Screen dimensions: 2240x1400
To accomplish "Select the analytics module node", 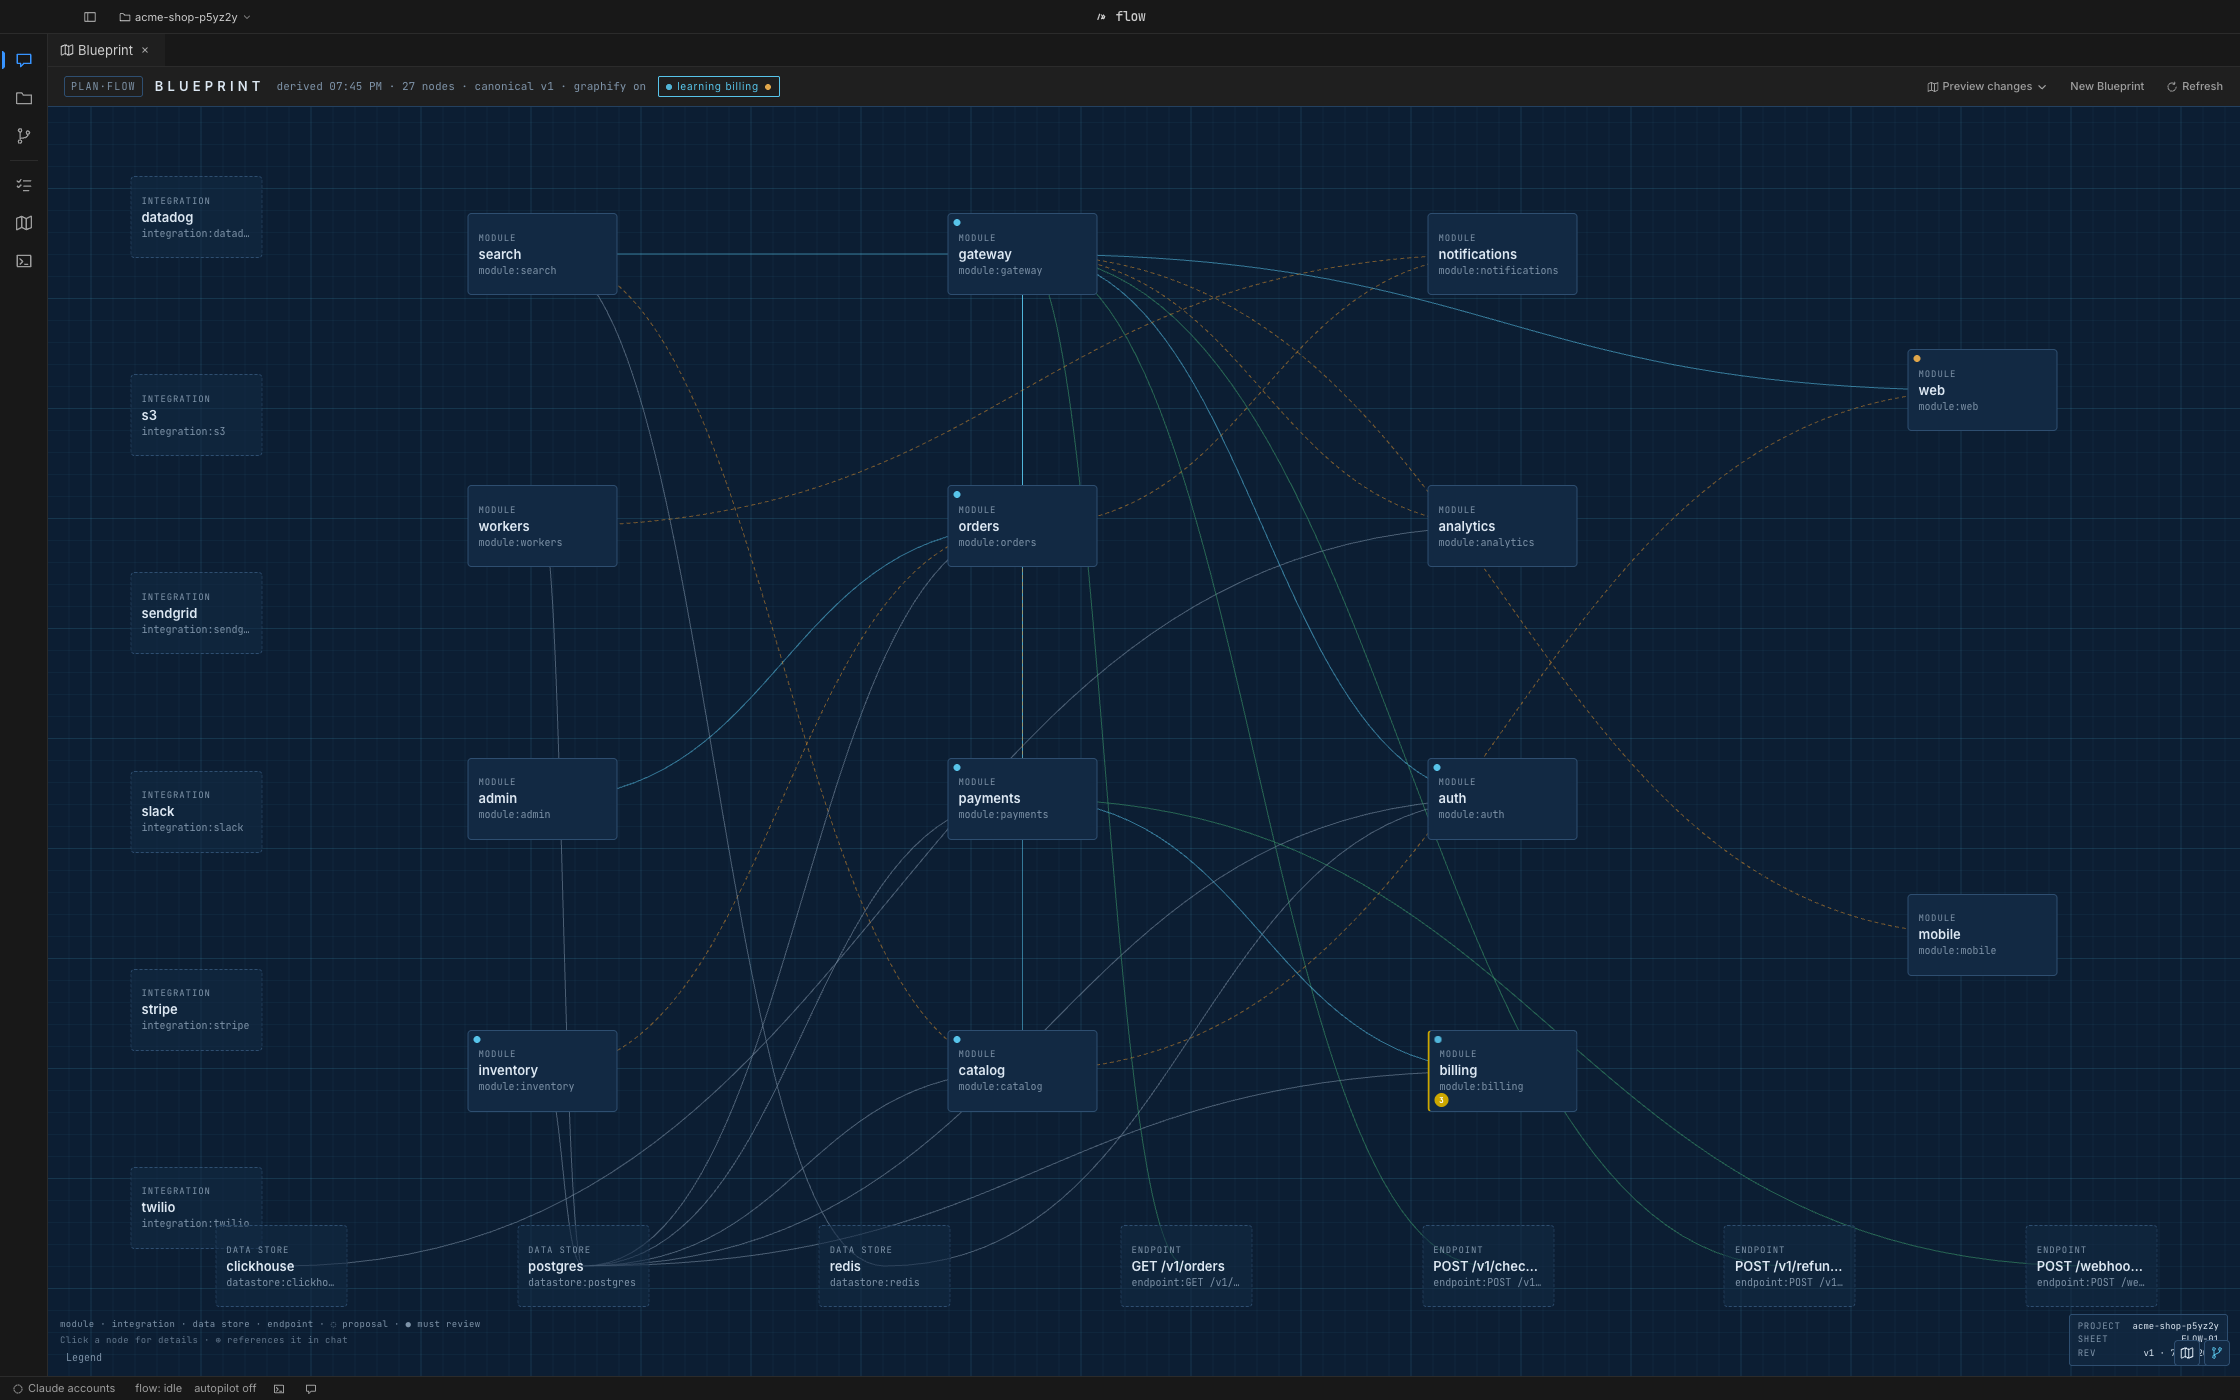I will pyautogui.click(x=1502, y=526).
